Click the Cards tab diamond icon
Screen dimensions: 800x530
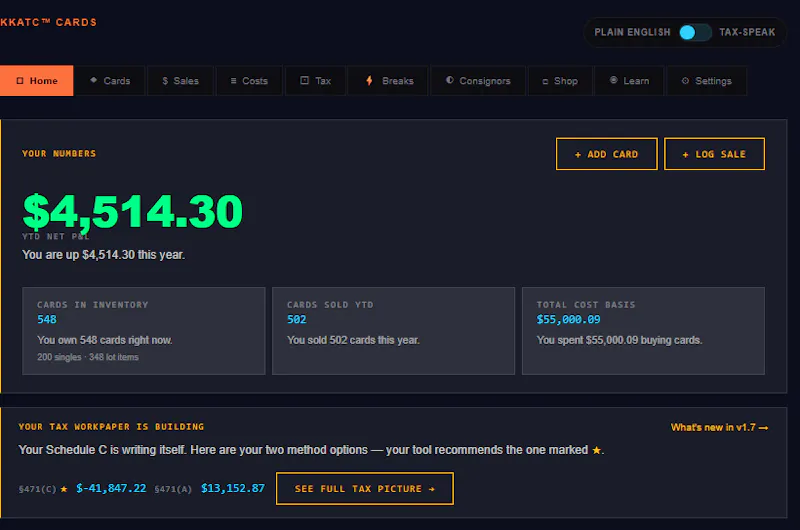[x=93, y=80]
